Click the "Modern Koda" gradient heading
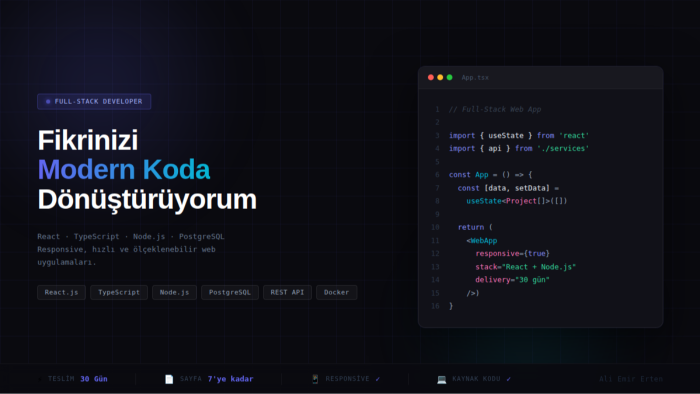The image size is (700, 394). click(x=124, y=170)
